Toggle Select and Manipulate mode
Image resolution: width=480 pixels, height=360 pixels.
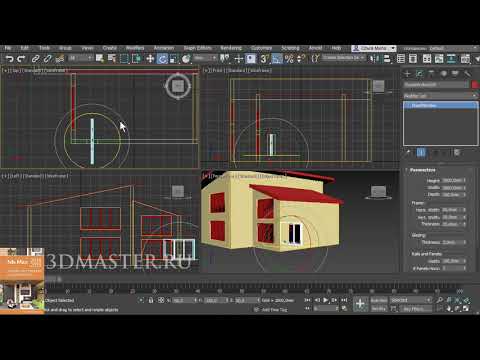click(239, 59)
